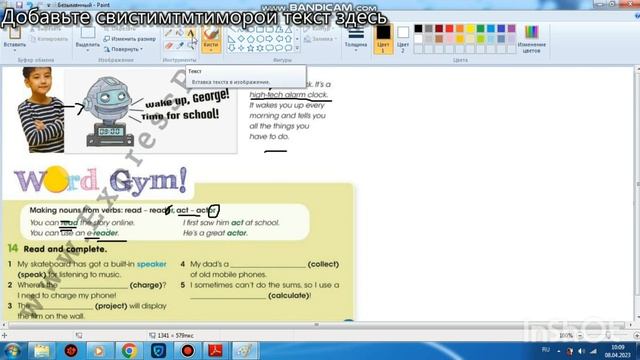Expand the Paste (Вставить) dropdown arrow
Viewport: 640px width, 360px height.
tap(15, 51)
